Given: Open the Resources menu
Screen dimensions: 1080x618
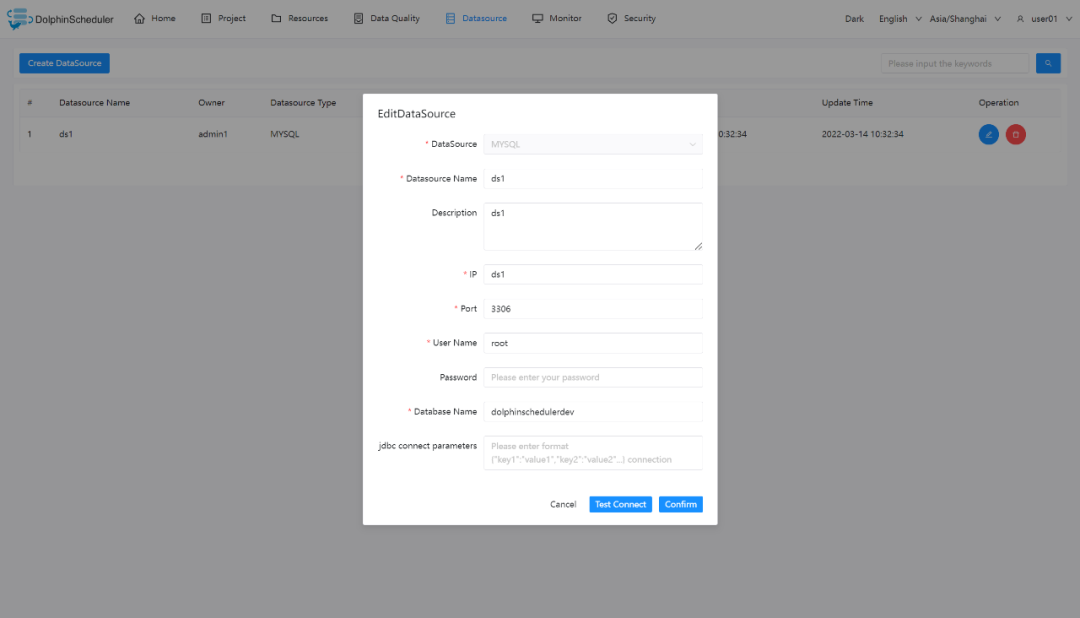Looking at the screenshot, I should [298, 19].
